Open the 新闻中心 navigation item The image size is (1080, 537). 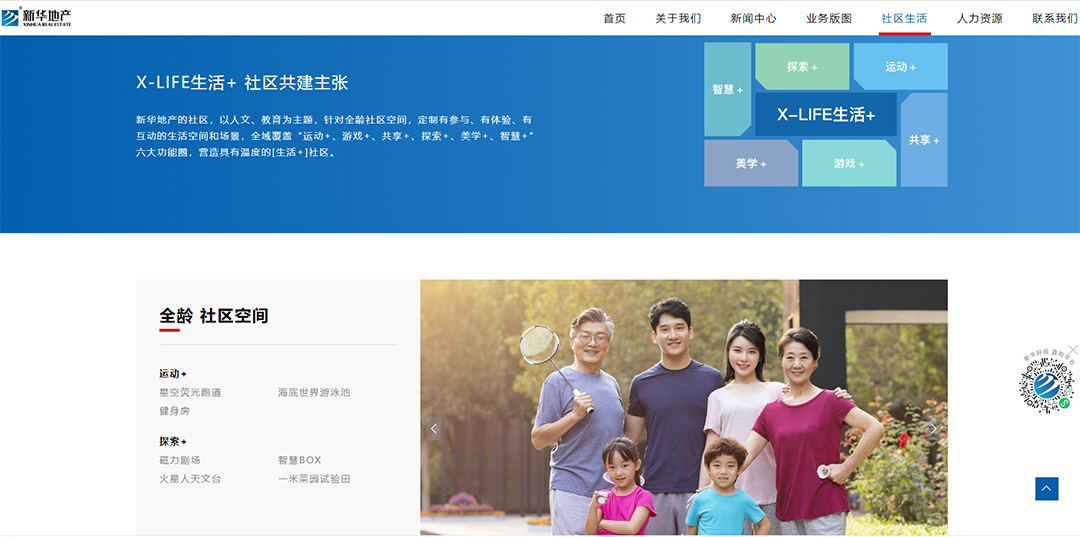coord(754,19)
